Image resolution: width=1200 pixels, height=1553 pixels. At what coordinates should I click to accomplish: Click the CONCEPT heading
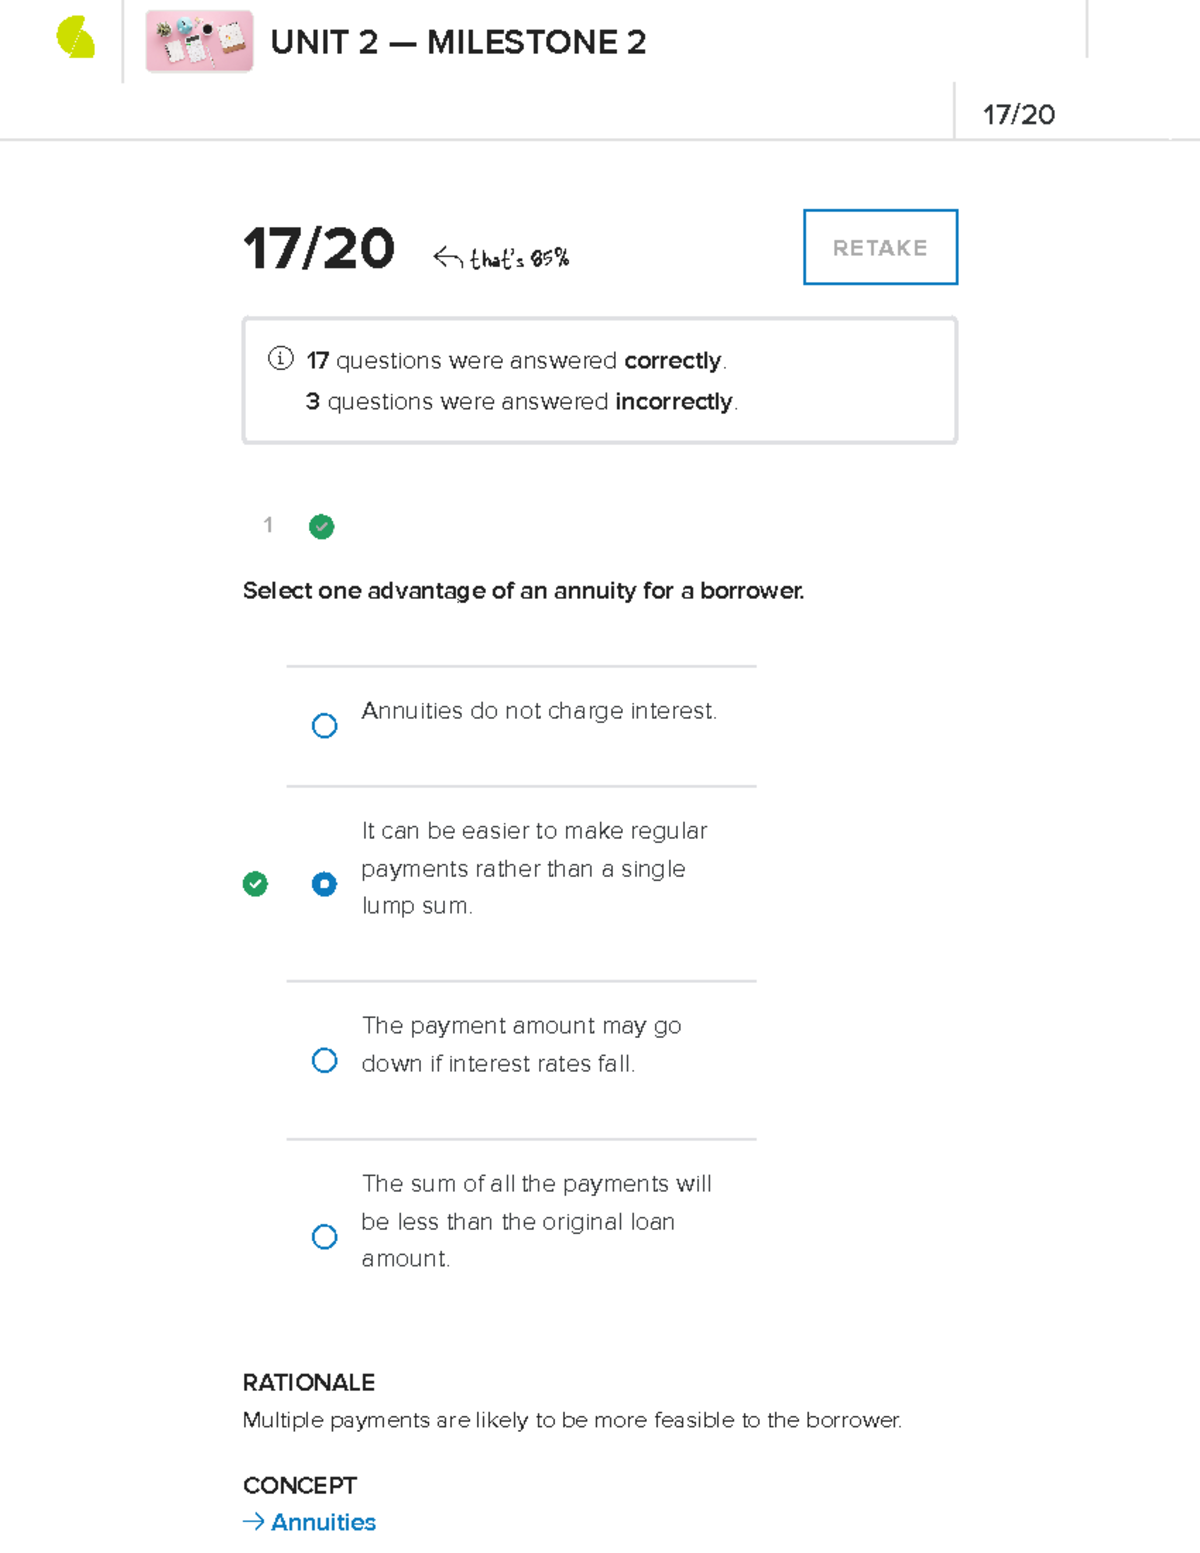pyautogui.click(x=300, y=1486)
